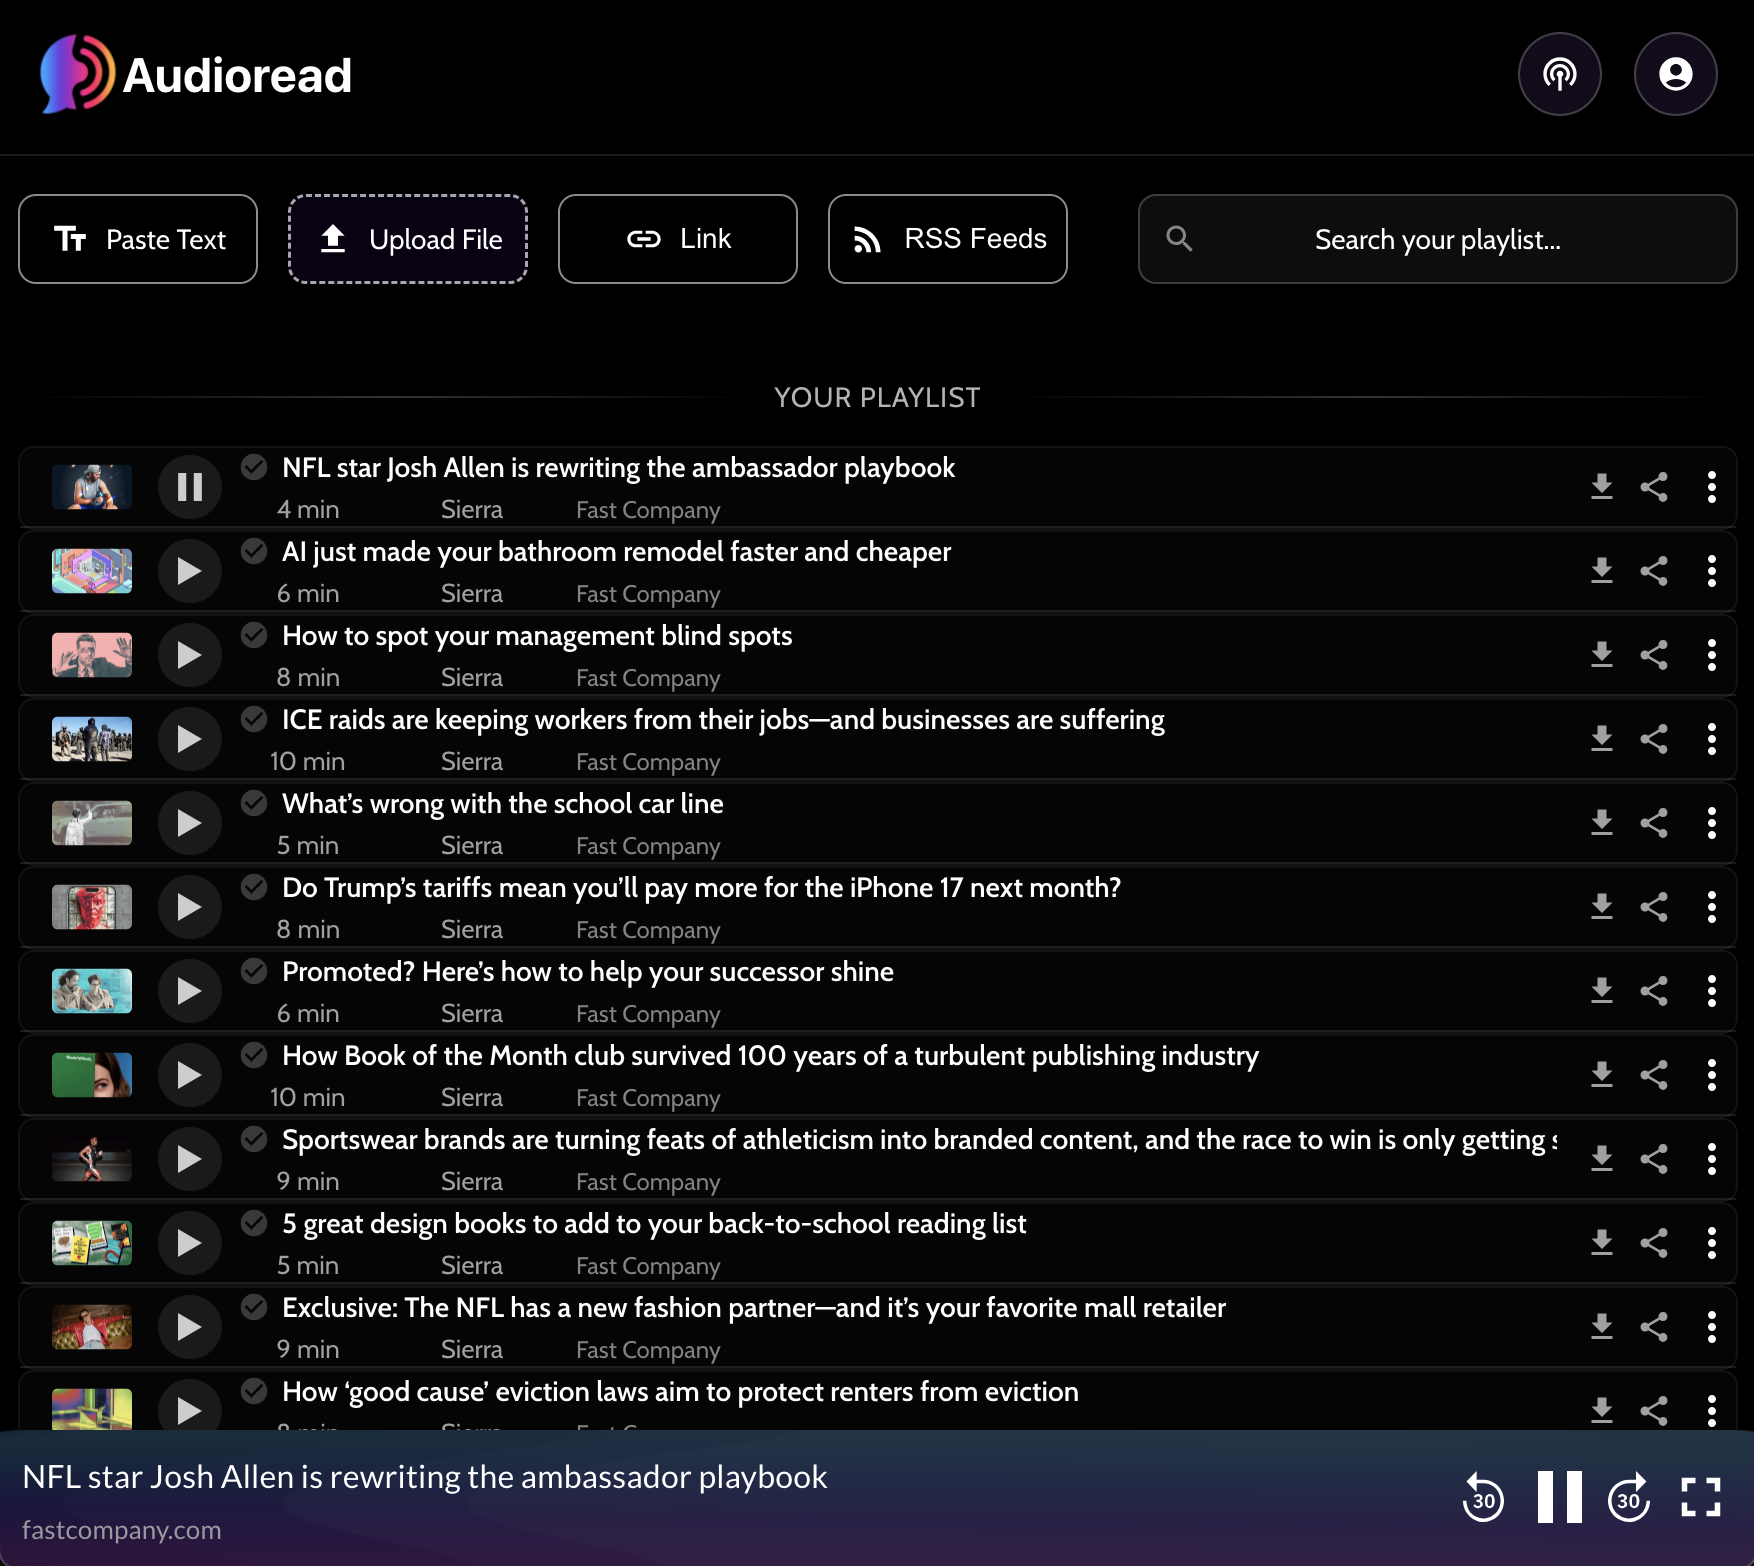Screen dimensions: 1754x1566
Task: Play 'Promoted? Here's how to help your successor'
Action: tap(189, 991)
